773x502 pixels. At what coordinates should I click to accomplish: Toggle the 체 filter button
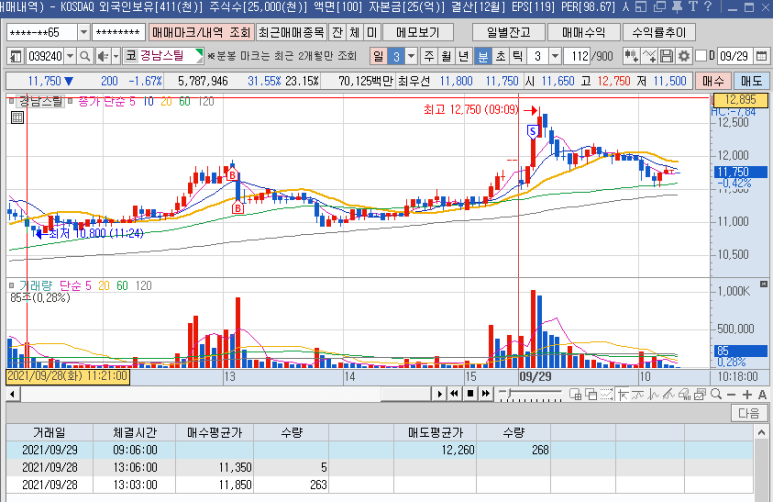354,33
